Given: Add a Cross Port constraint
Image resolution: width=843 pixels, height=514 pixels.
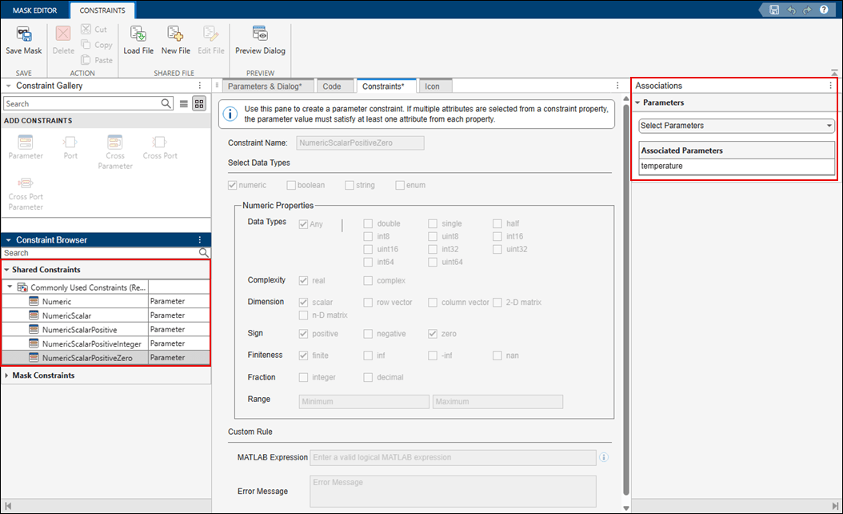Looking at the screenshot, I should (160, 147).
